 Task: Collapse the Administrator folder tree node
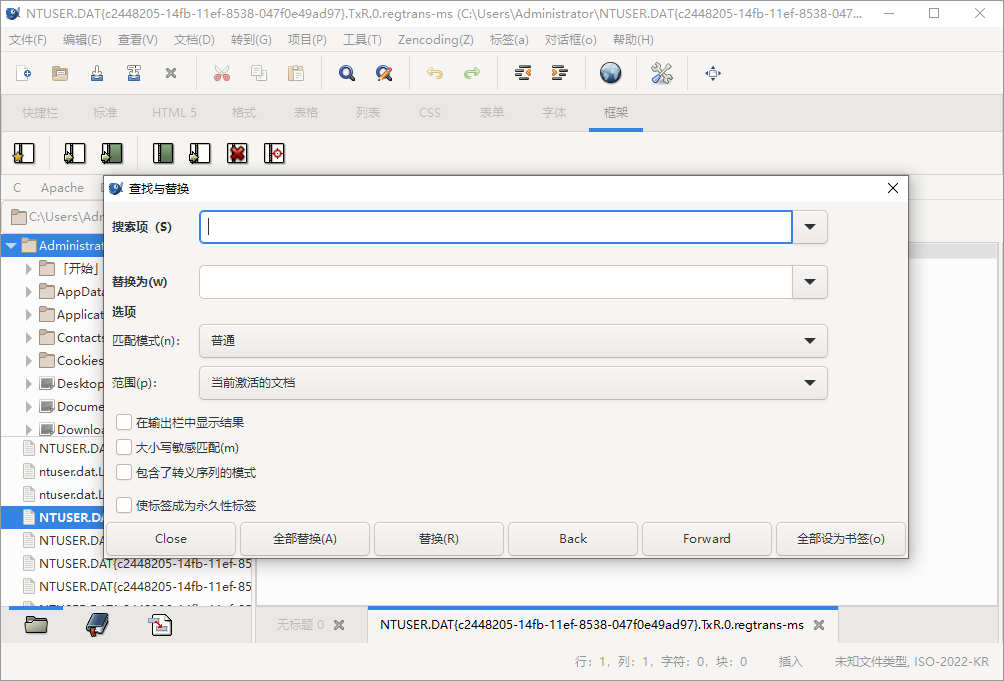[11, 246]
